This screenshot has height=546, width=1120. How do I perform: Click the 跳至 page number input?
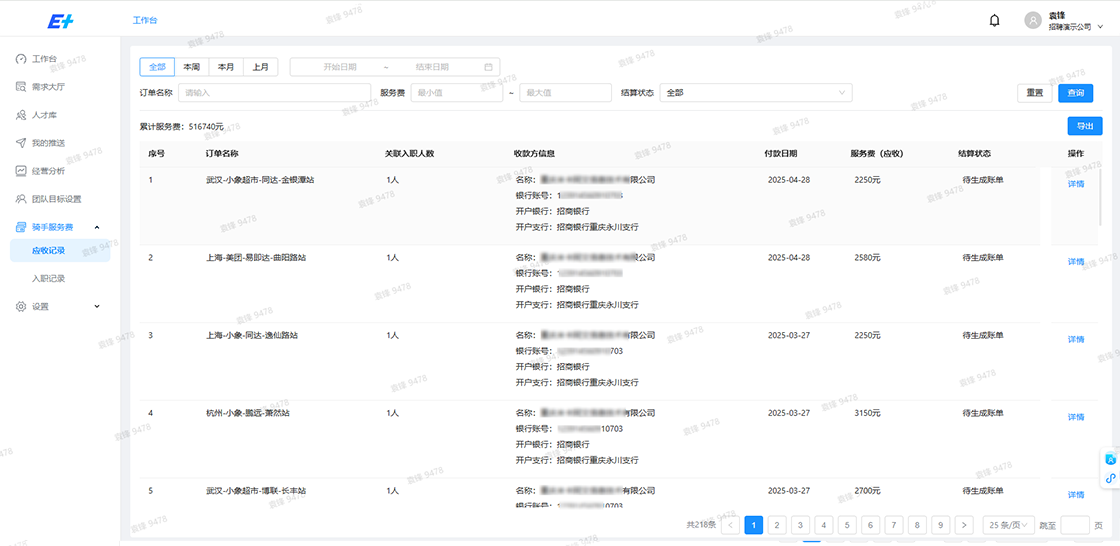click(1075, 525)
